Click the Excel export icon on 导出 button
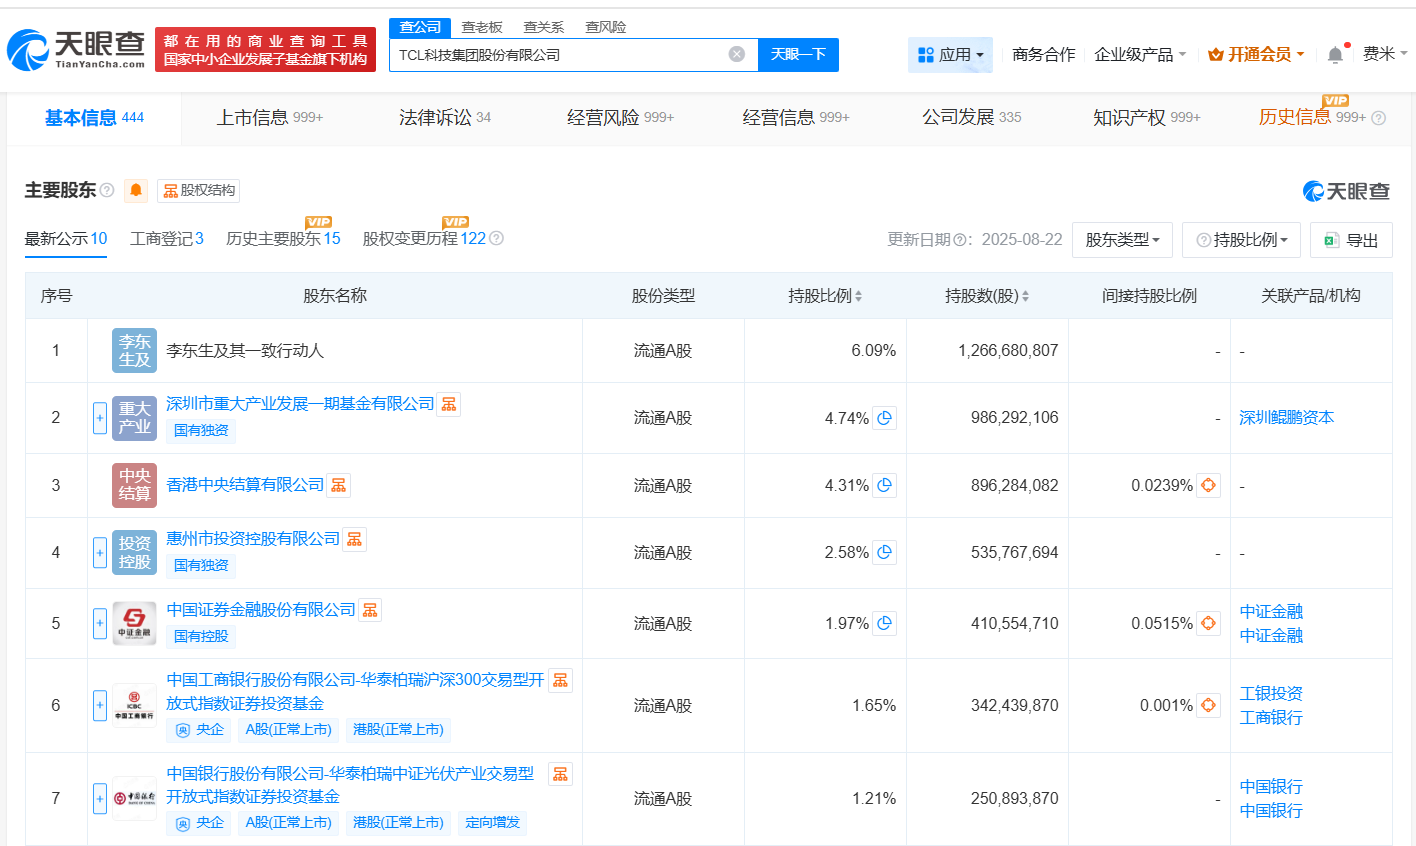Screen dimensions: 1416x846 point(1331,239)
